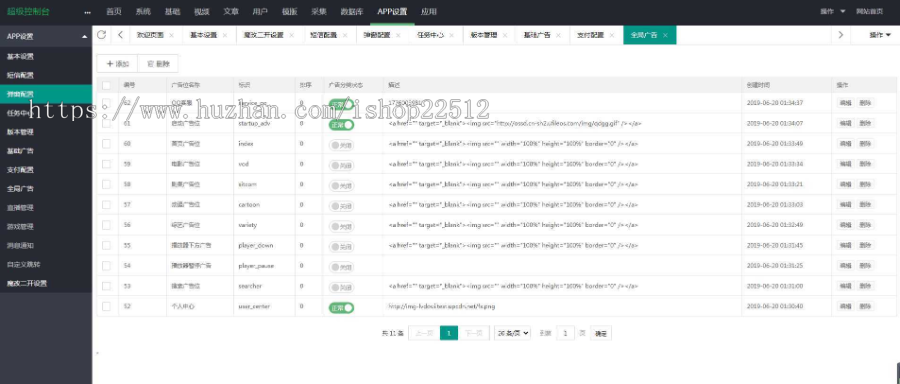This screenshot has width=900, height=384.
Task: Select 消息通知 in the sidebar
Action: (46, 245)
